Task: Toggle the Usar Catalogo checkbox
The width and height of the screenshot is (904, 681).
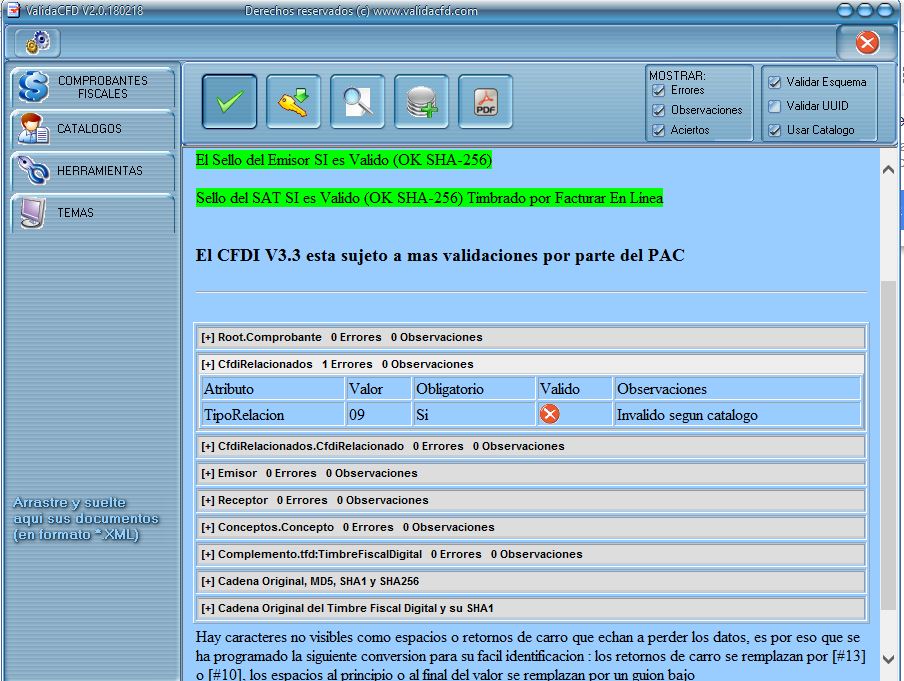Action: point(774,130)
